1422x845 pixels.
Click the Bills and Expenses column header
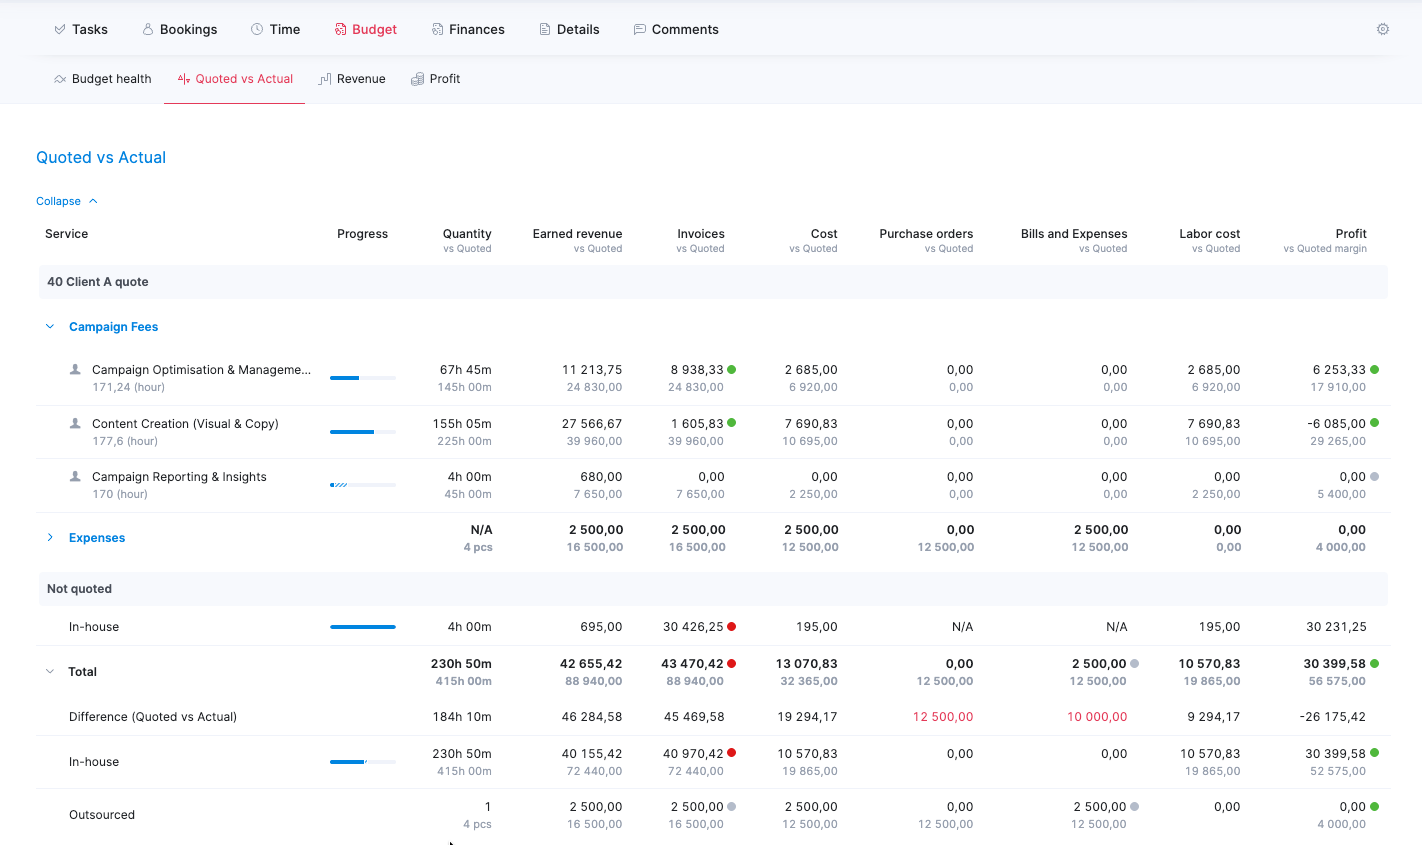click(1074, 234)
